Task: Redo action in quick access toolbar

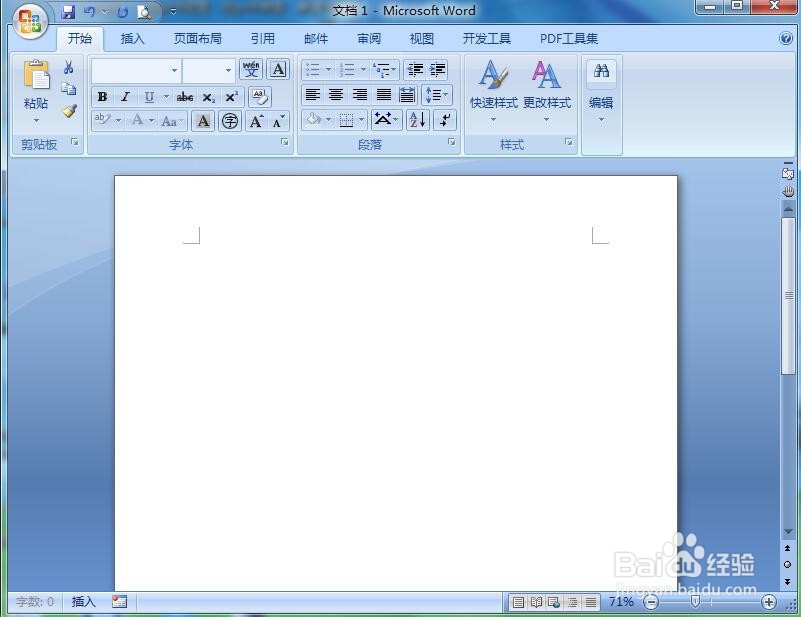Action: [122, 12]
